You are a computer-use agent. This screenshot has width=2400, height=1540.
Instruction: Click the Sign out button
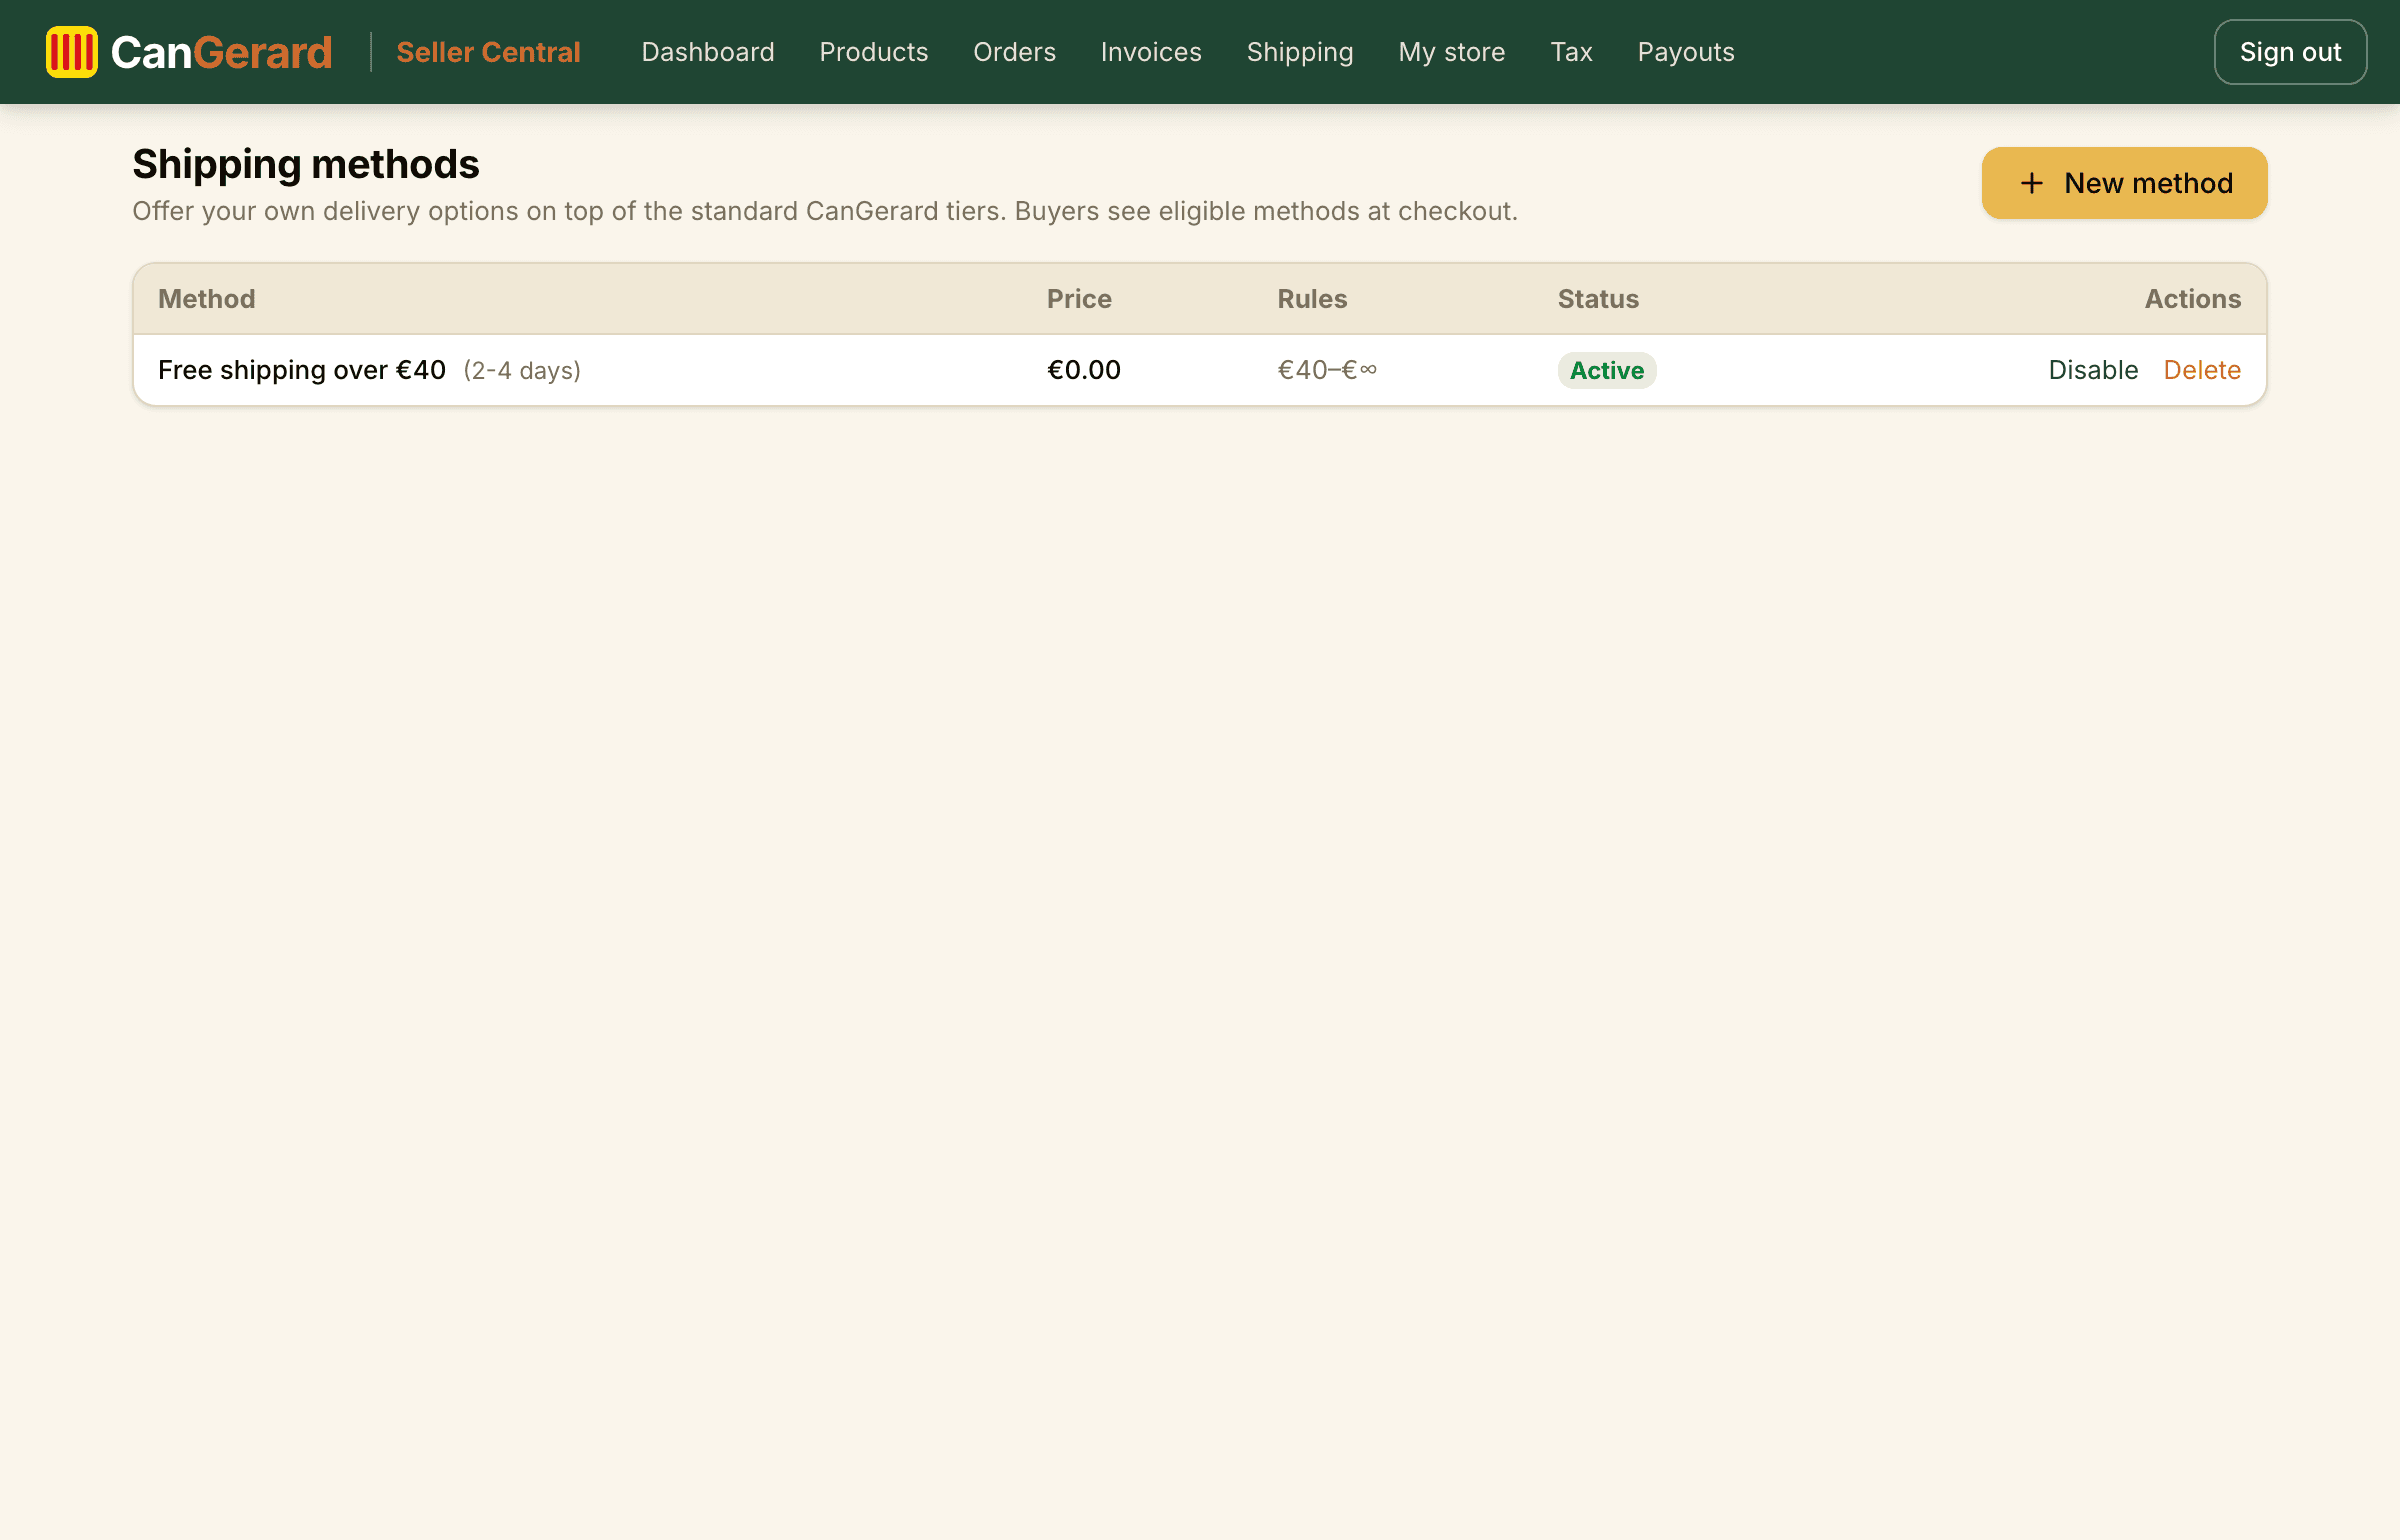click(x=2290, y=52)
